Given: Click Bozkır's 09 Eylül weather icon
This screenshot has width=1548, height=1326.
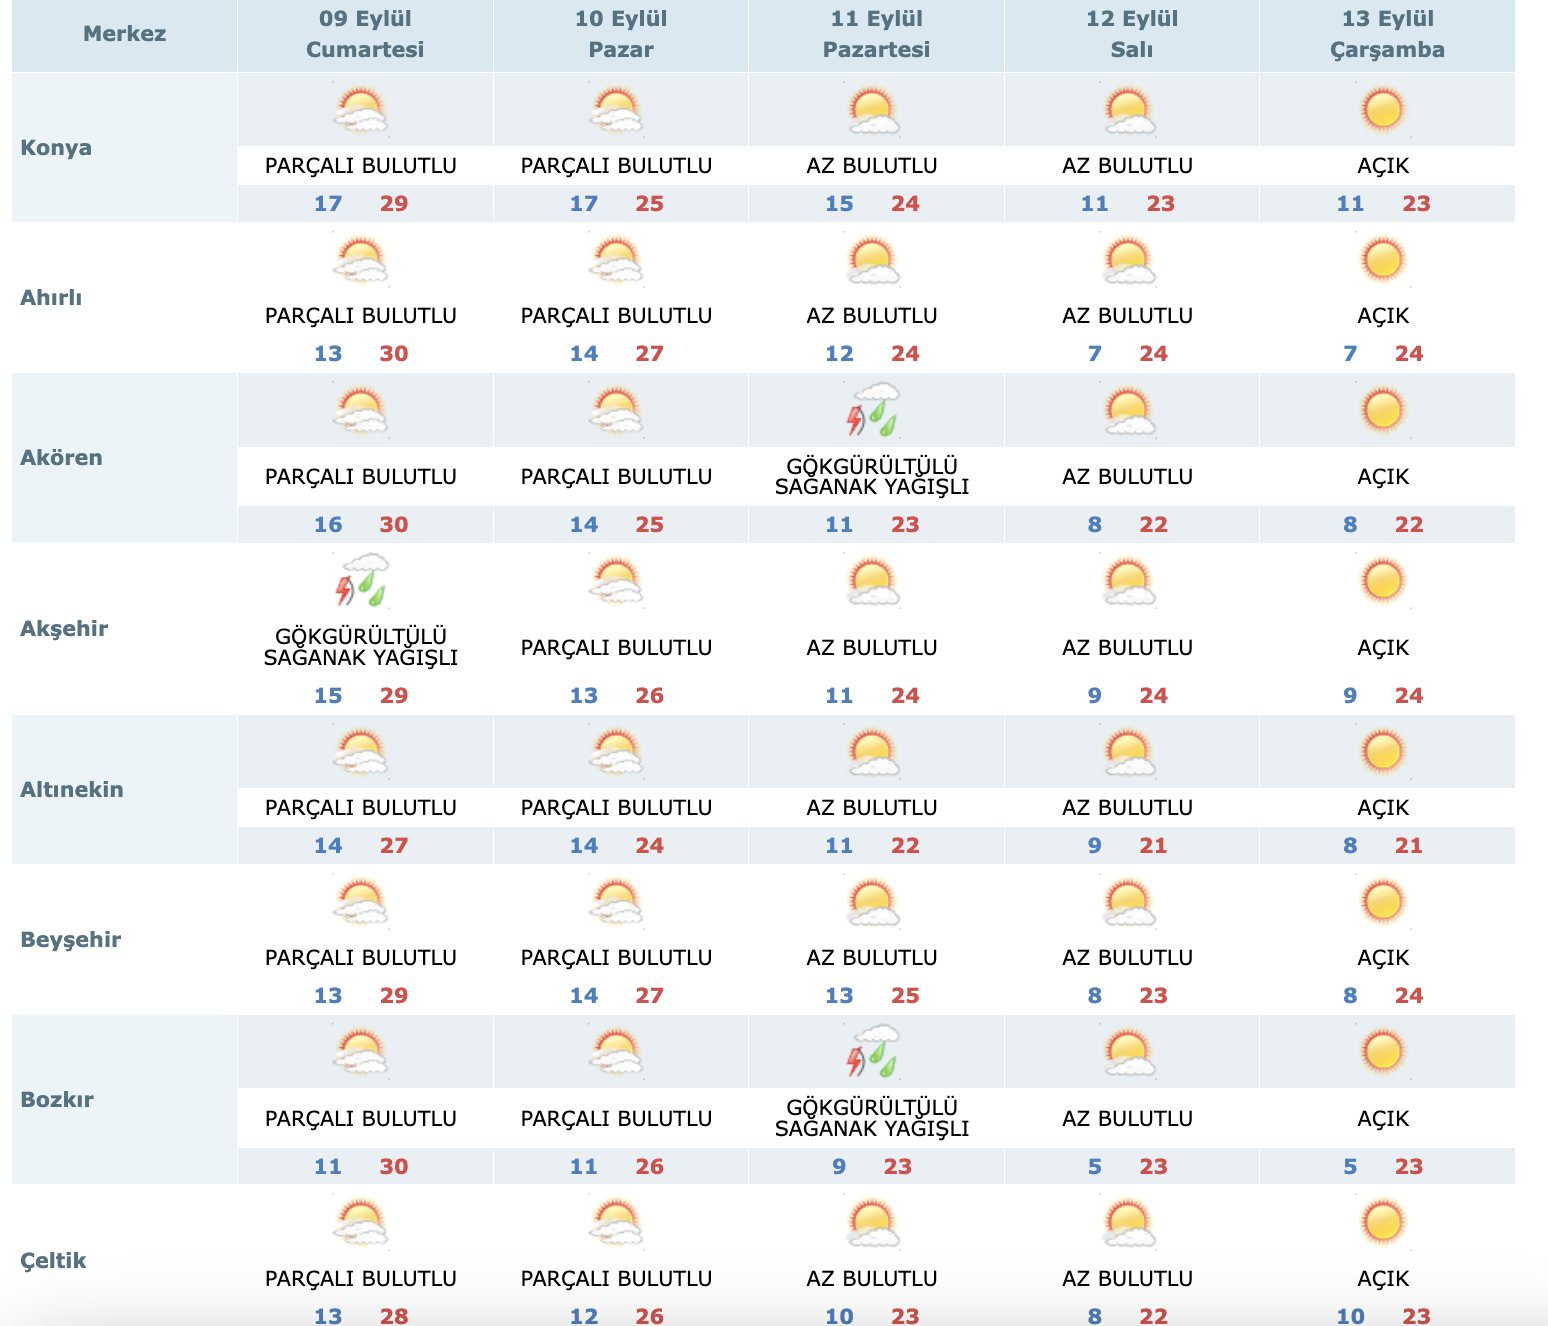Looking at the screenshot, I should [361, 1053].
